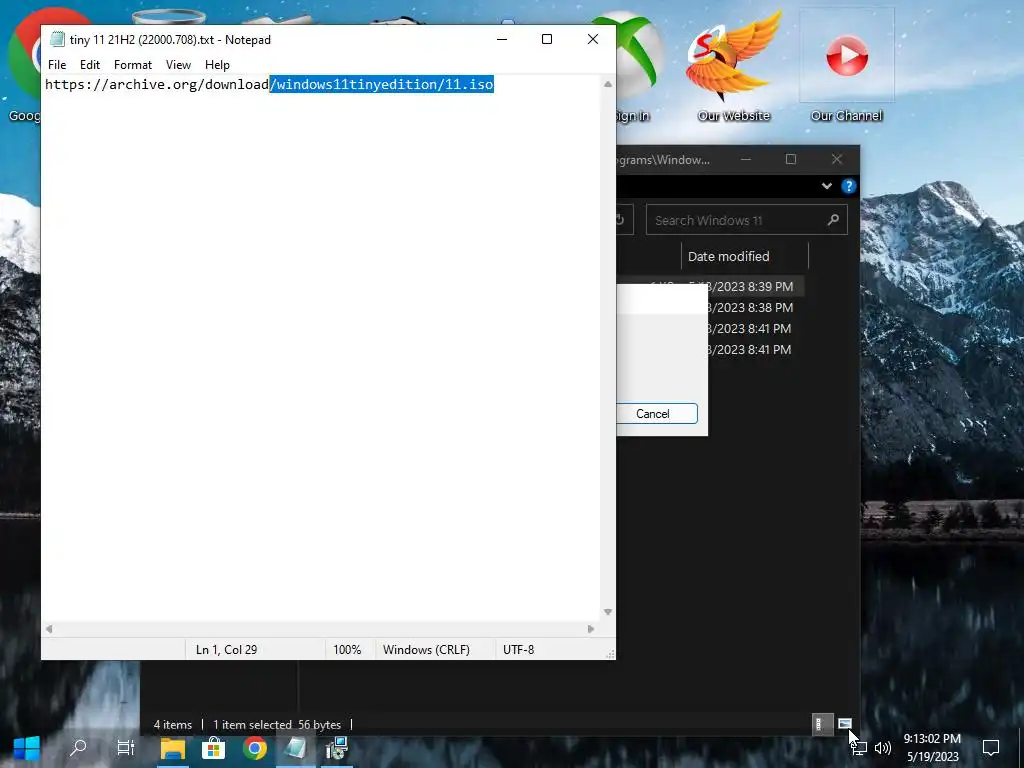
Task: Open the Edit menu in Notepad
Action: (89, 65)
